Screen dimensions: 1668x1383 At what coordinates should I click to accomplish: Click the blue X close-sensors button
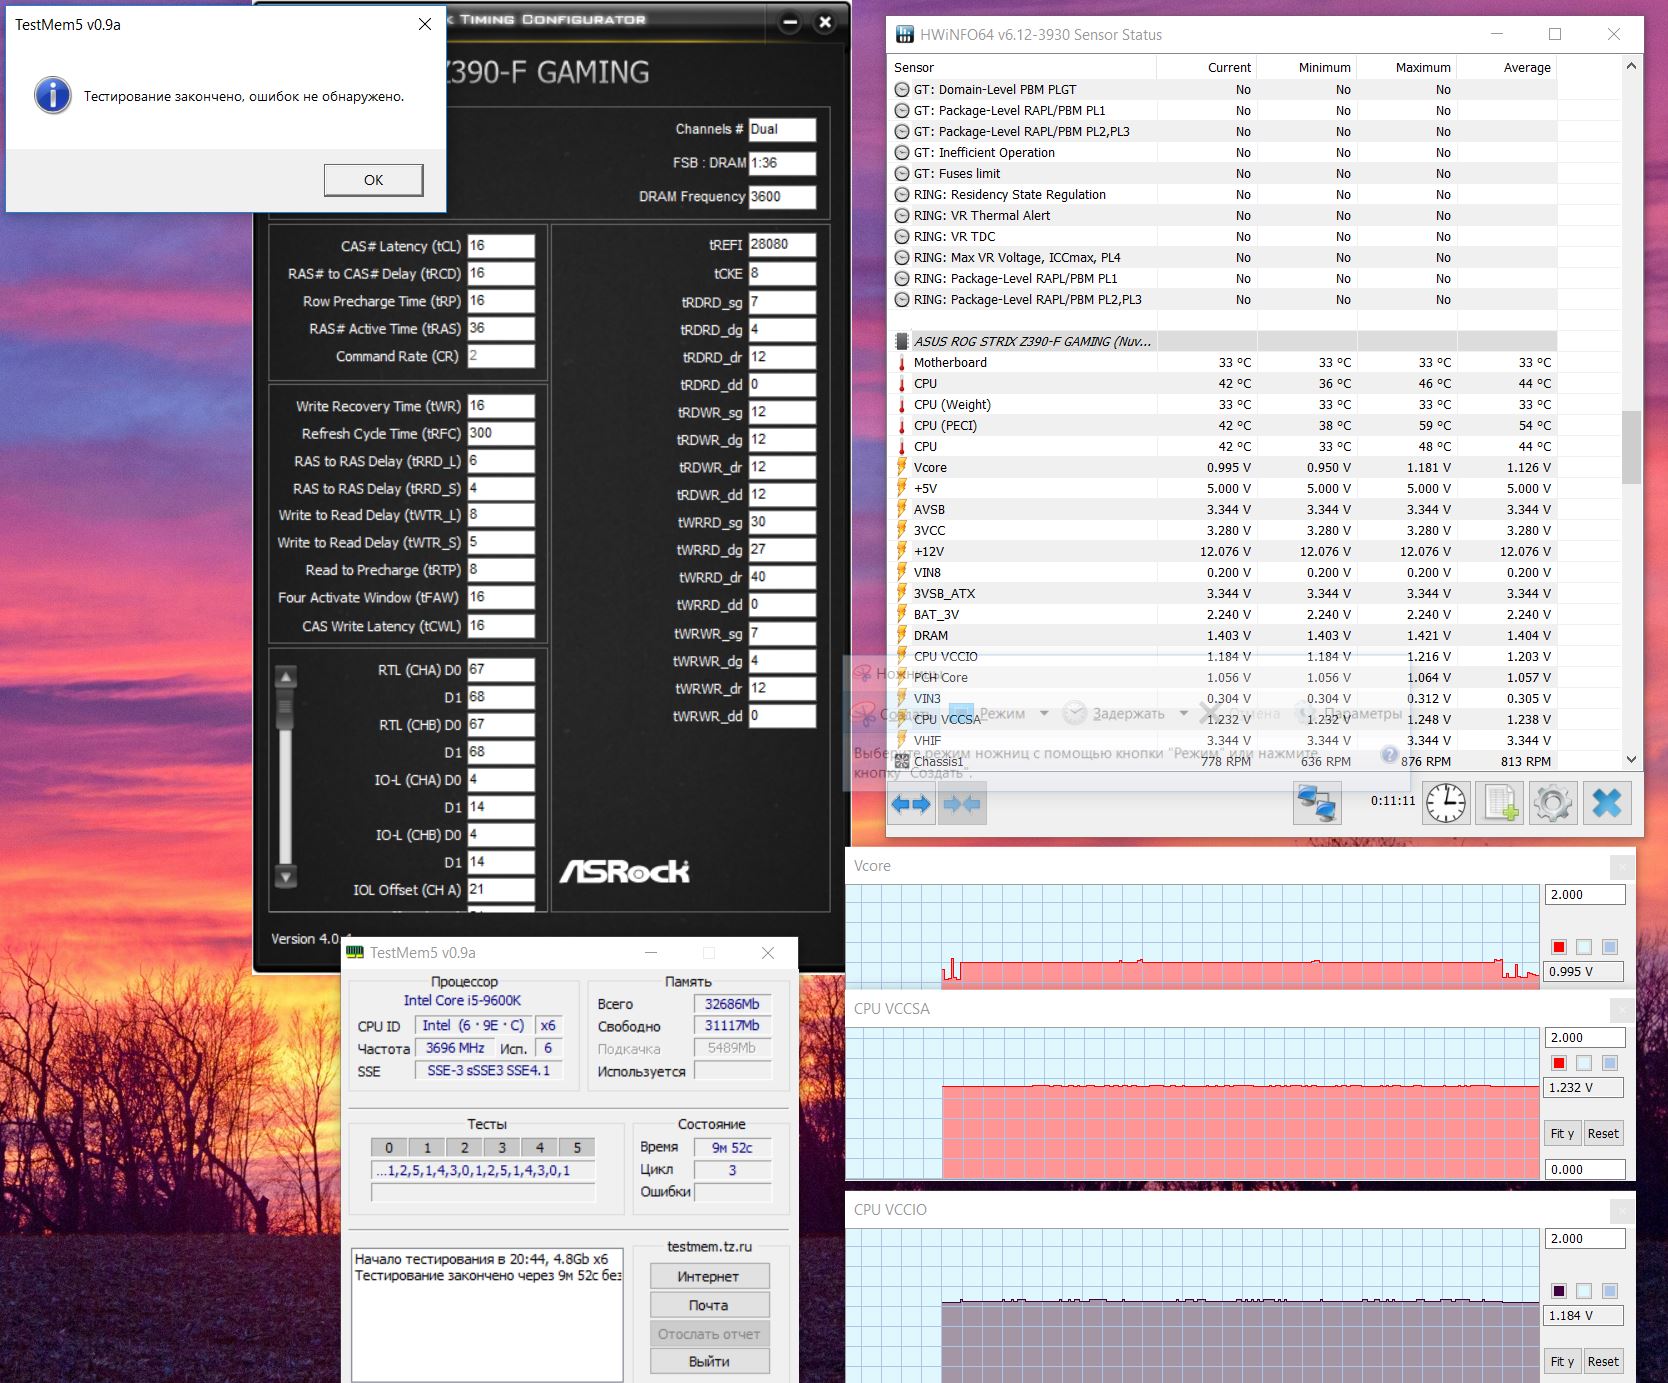[x=1607, y=803]
